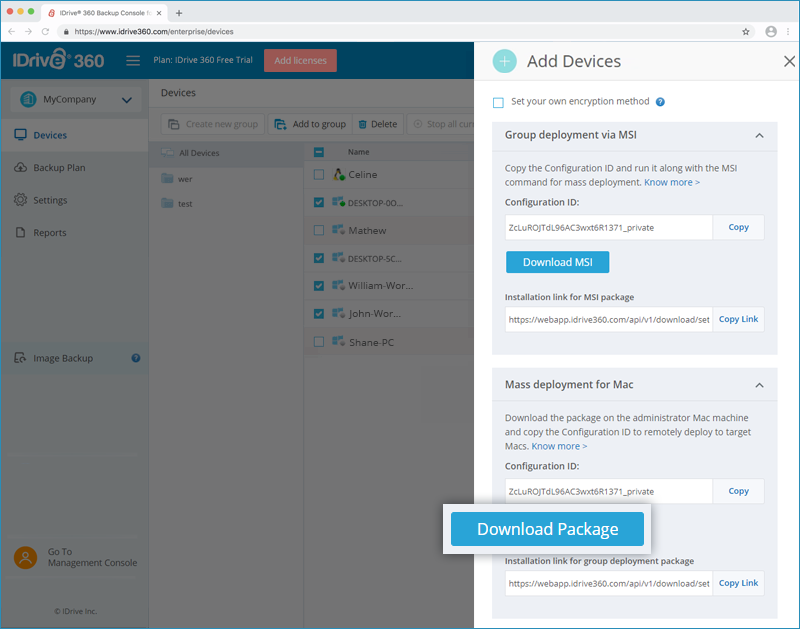
Task: Click the MSI Configuration ID field
Action: [x=609, y=228]
